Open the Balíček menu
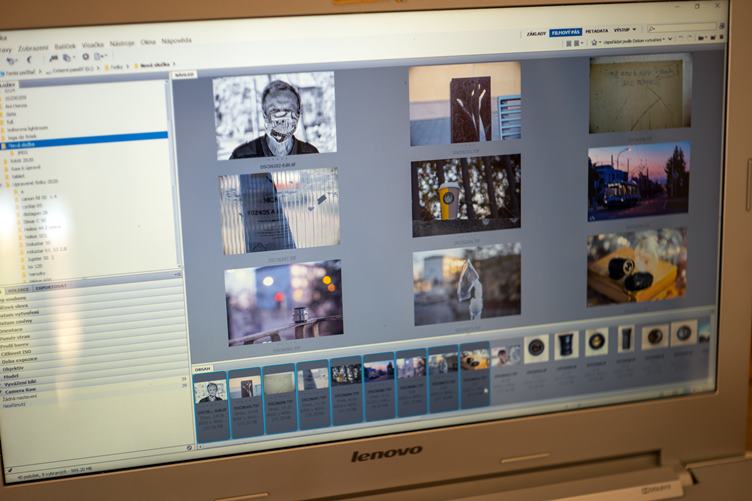 point(65,47)
